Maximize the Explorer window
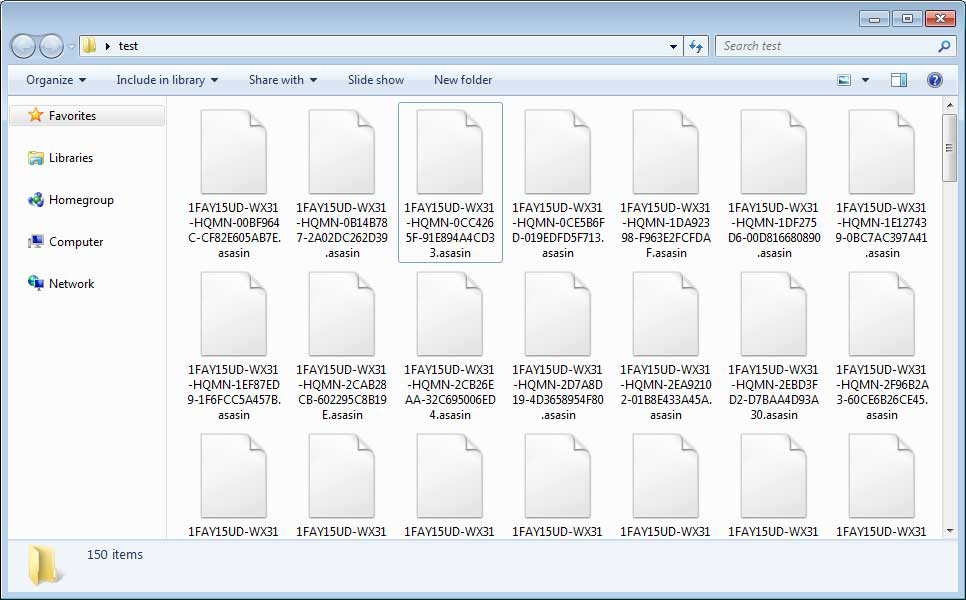 [x=907, y=18]
